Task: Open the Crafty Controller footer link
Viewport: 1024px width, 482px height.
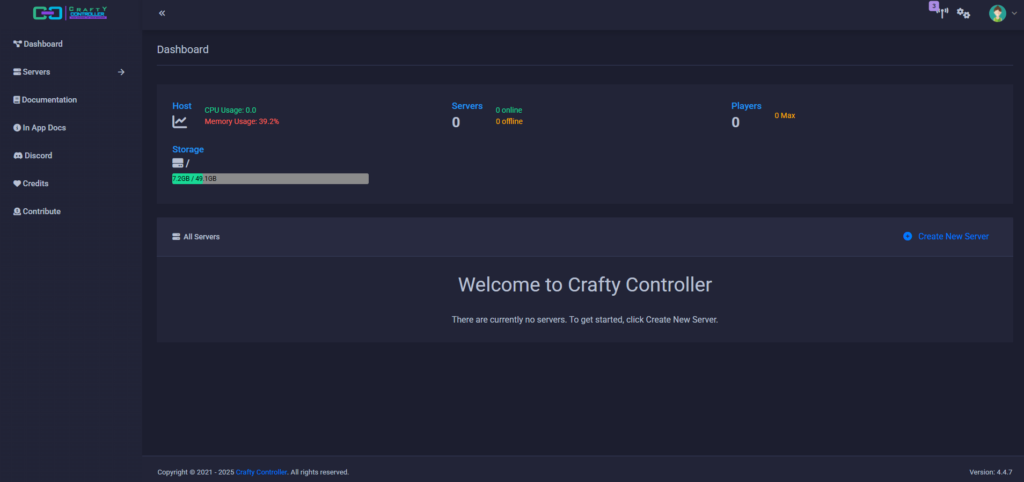Action: 261,472
